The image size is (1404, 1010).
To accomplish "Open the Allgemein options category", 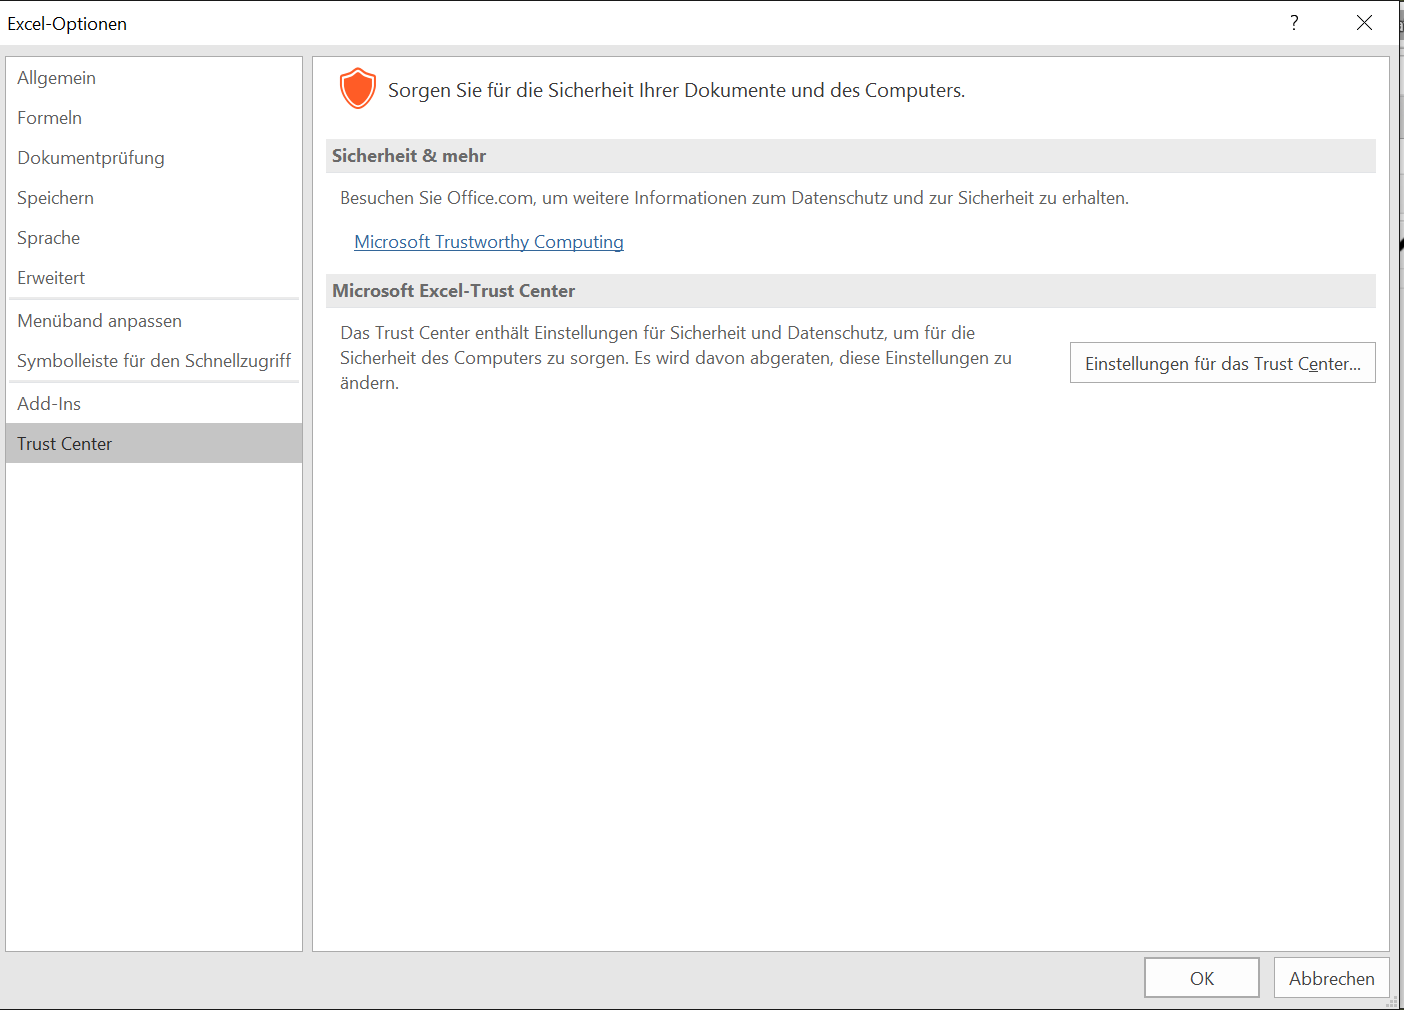I will click(x=154, y=78).
